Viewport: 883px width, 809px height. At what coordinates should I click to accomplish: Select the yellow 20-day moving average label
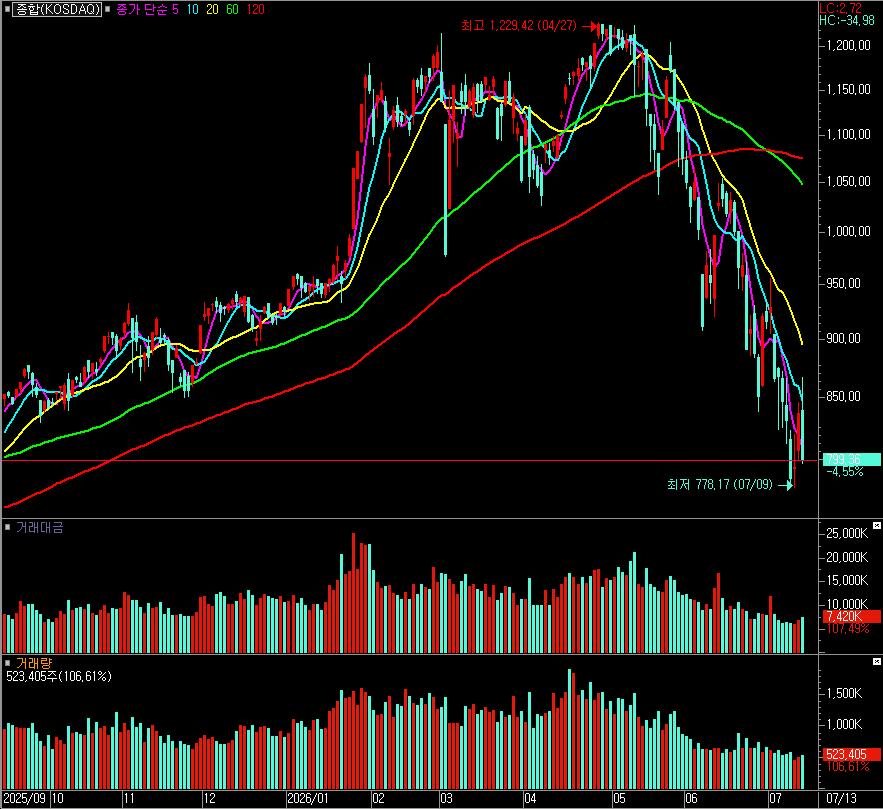click(x=212, y=10)
